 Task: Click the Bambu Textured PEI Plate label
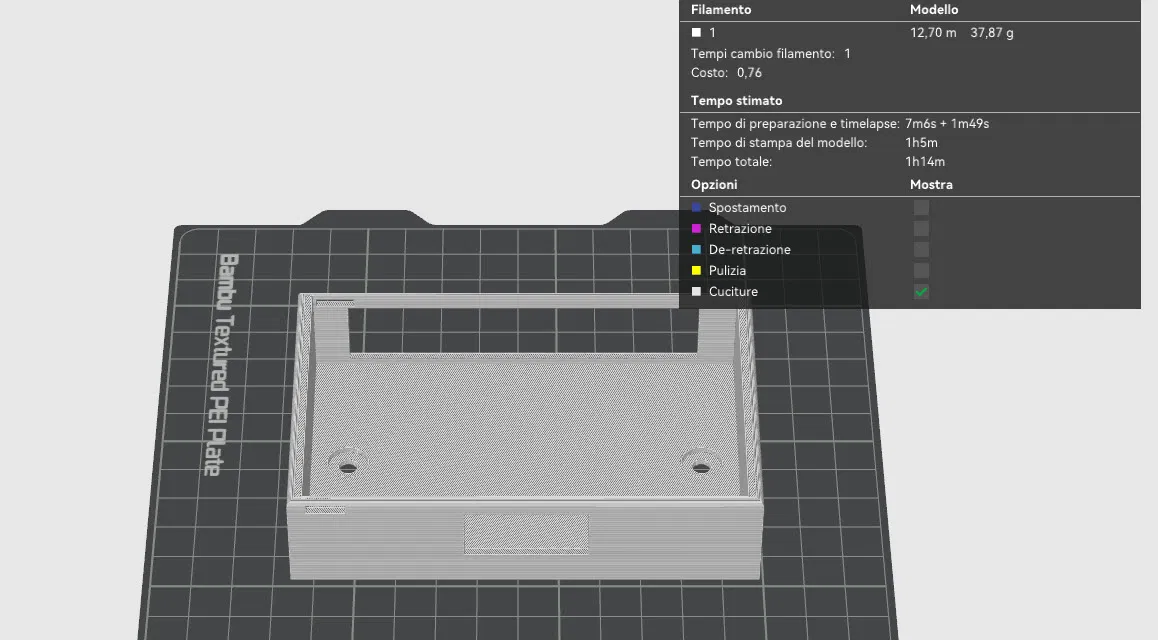coord(222,365)
